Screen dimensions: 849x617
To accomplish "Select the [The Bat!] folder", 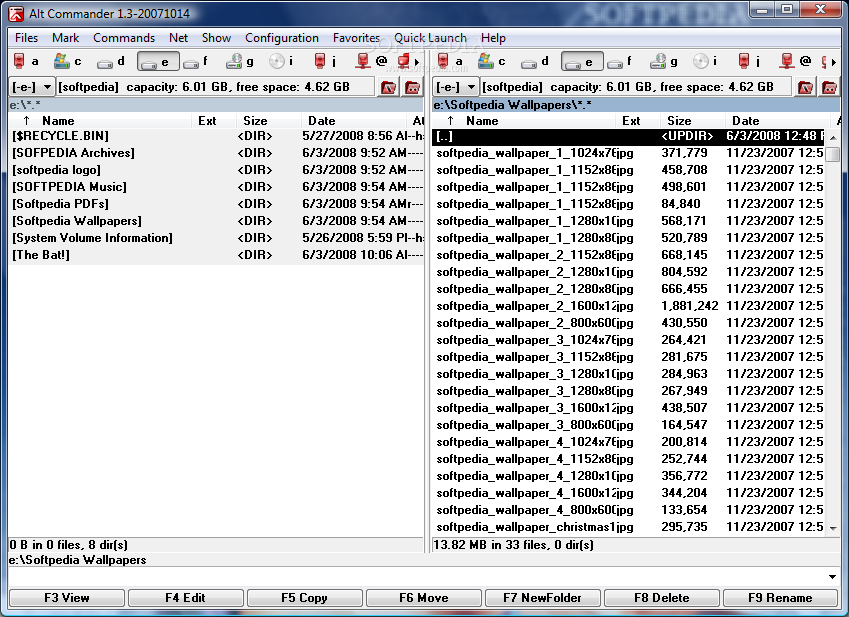I will click(216, 255).
